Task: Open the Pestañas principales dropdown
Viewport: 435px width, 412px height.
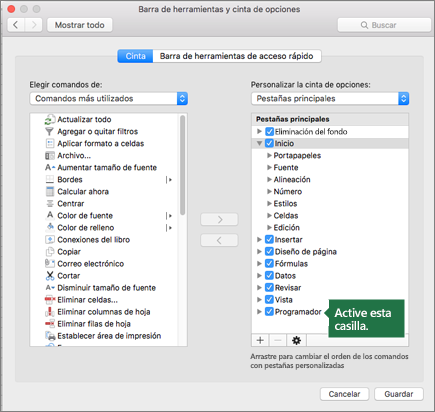Action: tap(330, 99)
